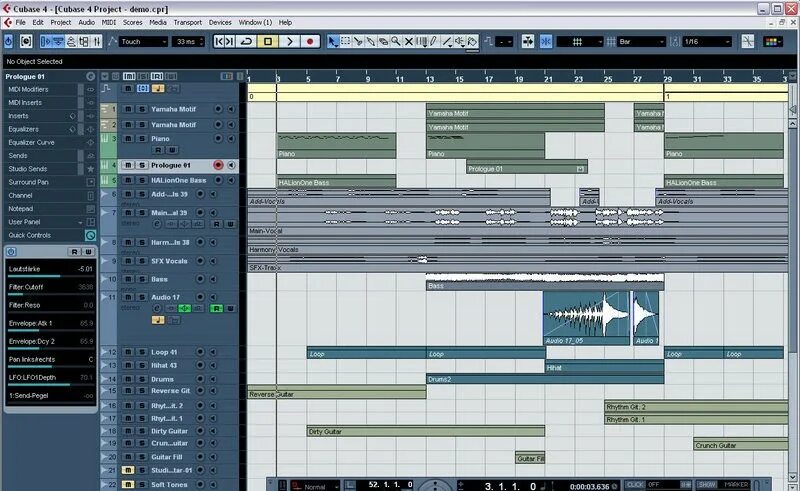Open the File menu

tap(20, 22)
